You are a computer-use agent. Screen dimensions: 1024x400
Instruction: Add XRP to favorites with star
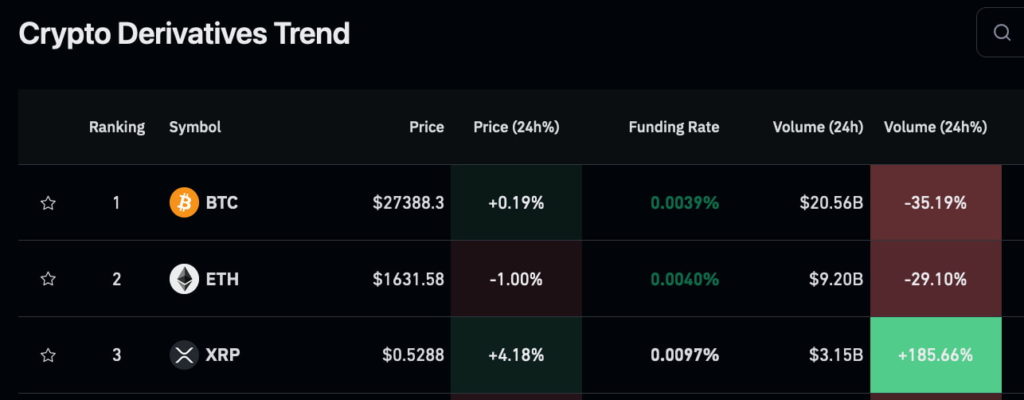[48, 356]
